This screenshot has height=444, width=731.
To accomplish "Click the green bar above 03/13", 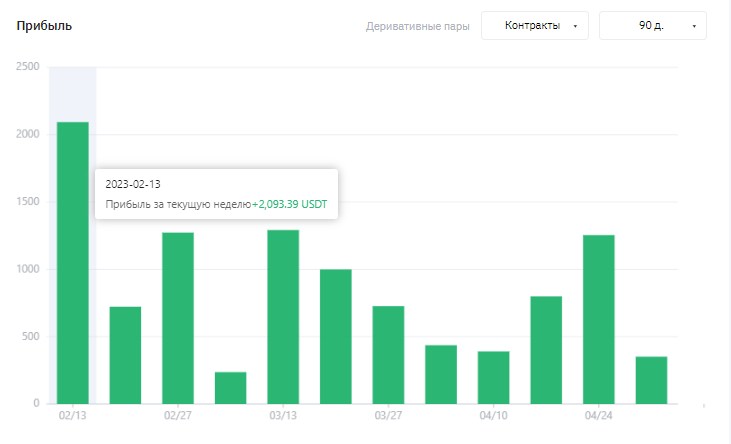I will (283, 317).
